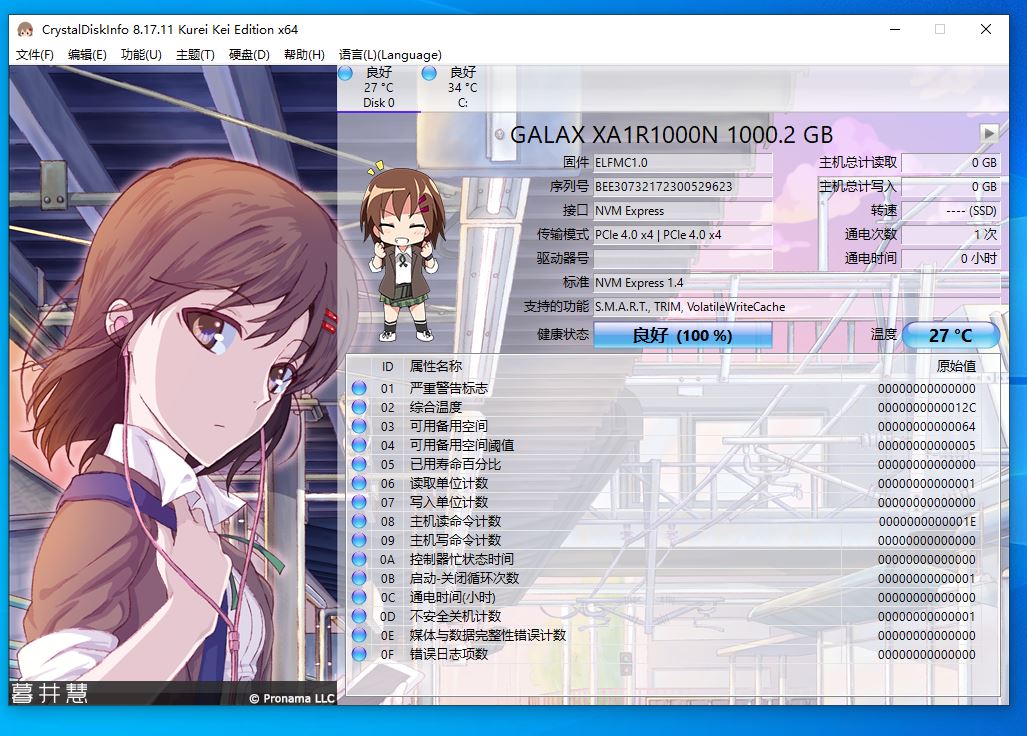Close the CrystalDiskInfo window
The image size is (1027, 736).
click(x=986, y=29)
